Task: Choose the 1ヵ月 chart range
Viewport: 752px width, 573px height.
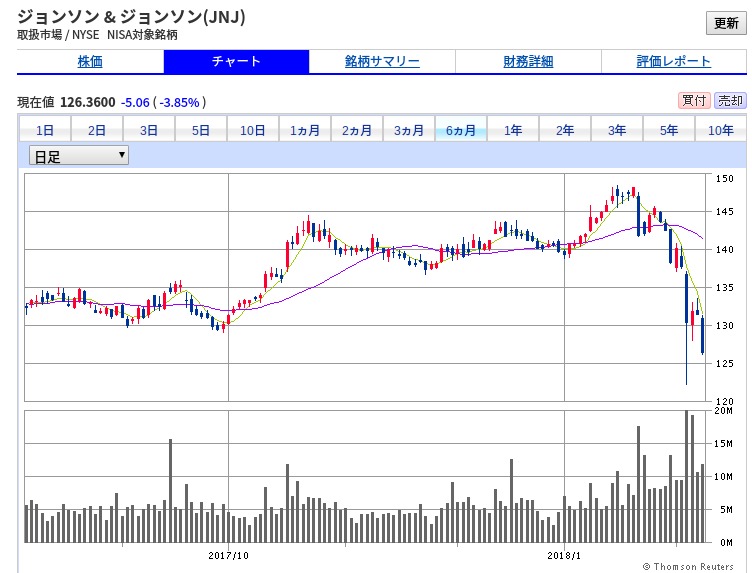Action: coord(305,130)
